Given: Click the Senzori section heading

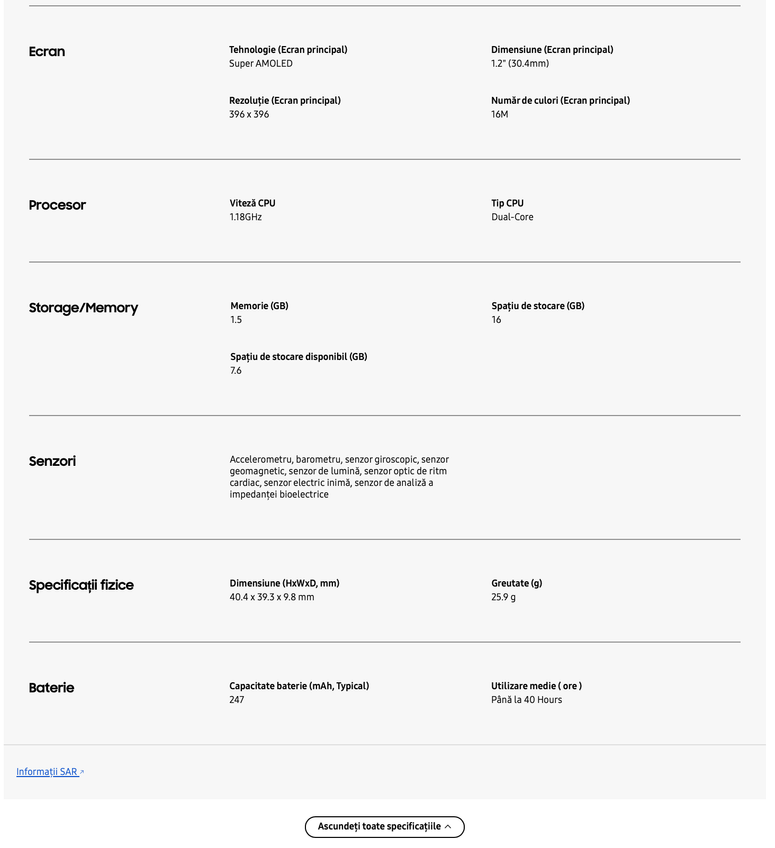Looking at the screenshot, I should (52, 461).
